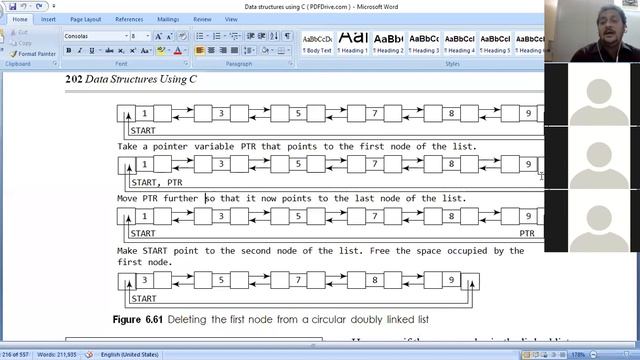Apply yellow text highlight color

(161, 51)
